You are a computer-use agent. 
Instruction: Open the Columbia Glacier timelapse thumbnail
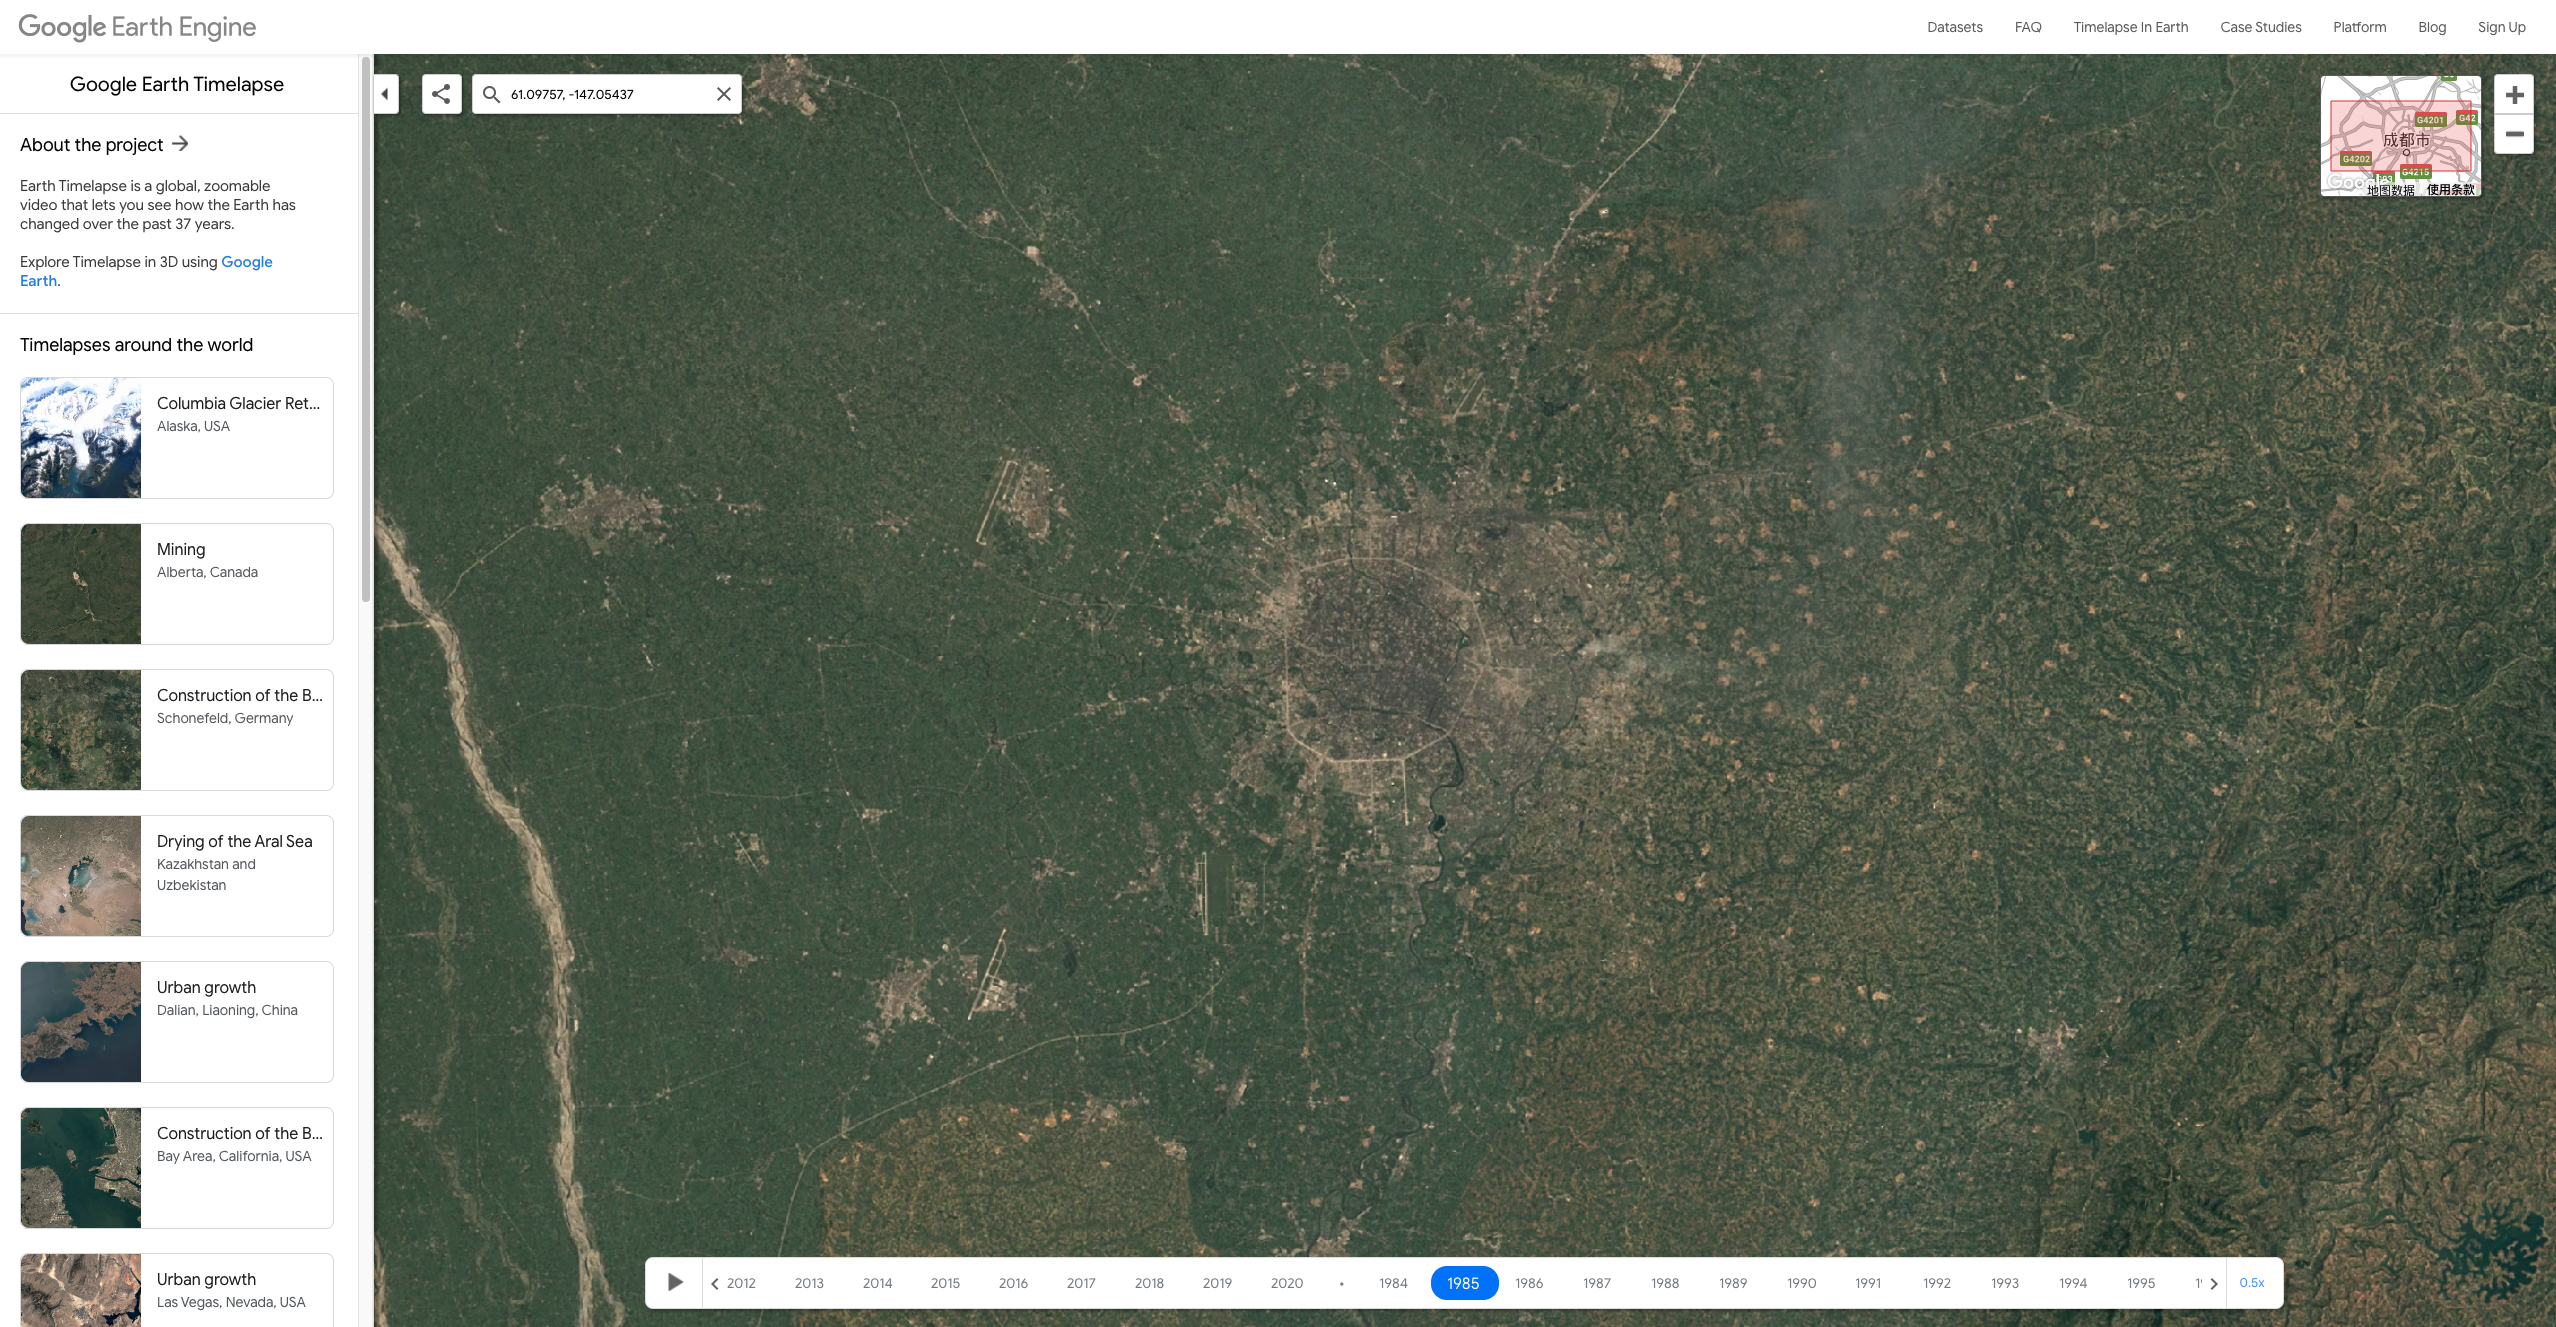tap(81, 438)
